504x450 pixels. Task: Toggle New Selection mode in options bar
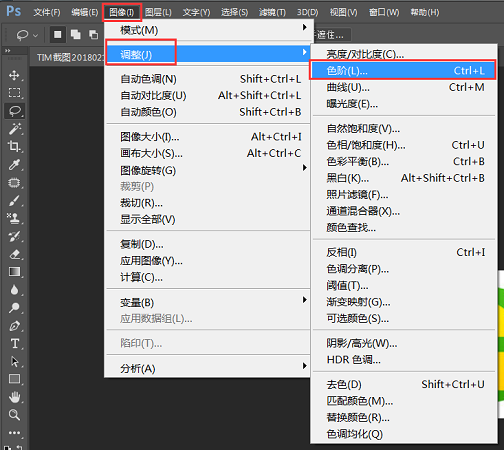58,35
